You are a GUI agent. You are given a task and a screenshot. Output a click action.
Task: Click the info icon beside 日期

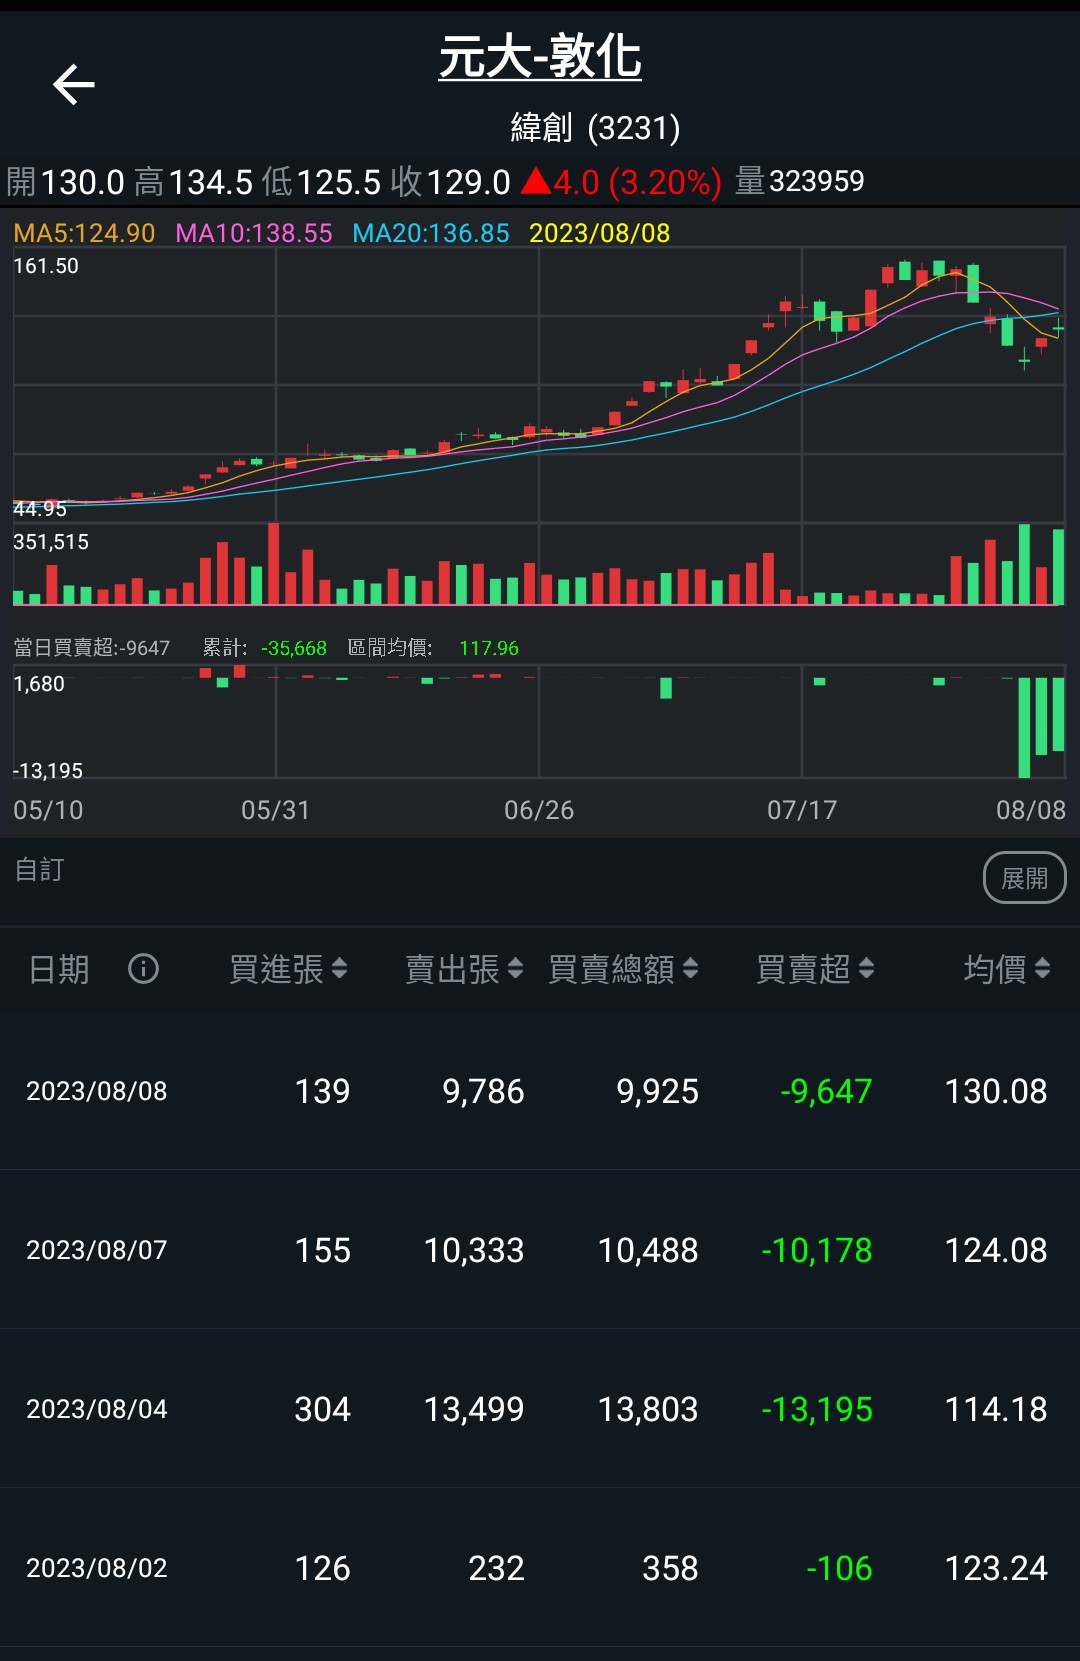pyautogui.click(x=143, y=968)
